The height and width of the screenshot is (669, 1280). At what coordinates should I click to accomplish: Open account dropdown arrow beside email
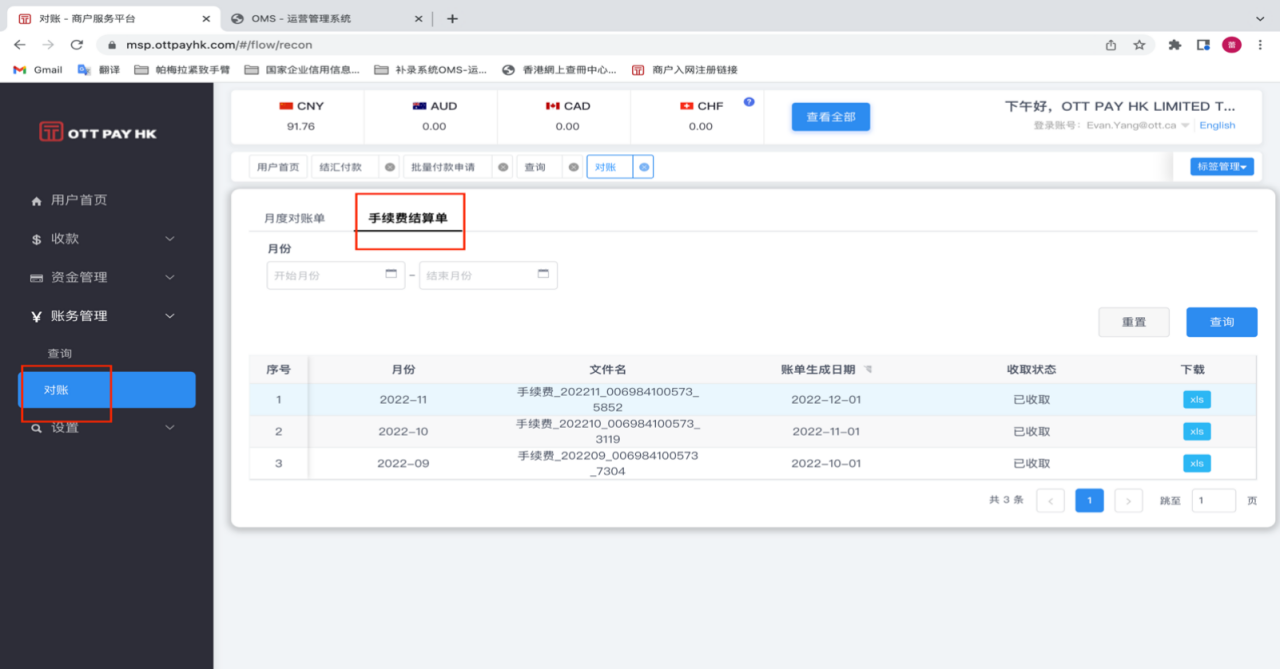[1185, 125]
